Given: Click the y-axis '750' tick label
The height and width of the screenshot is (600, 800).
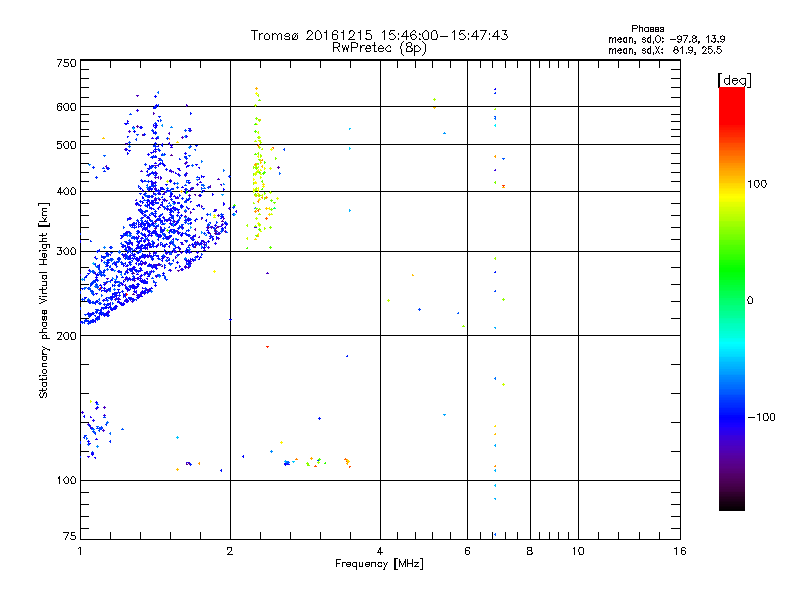Looking at the screenshot, I should pyautogui.click(x=66, y=63).
